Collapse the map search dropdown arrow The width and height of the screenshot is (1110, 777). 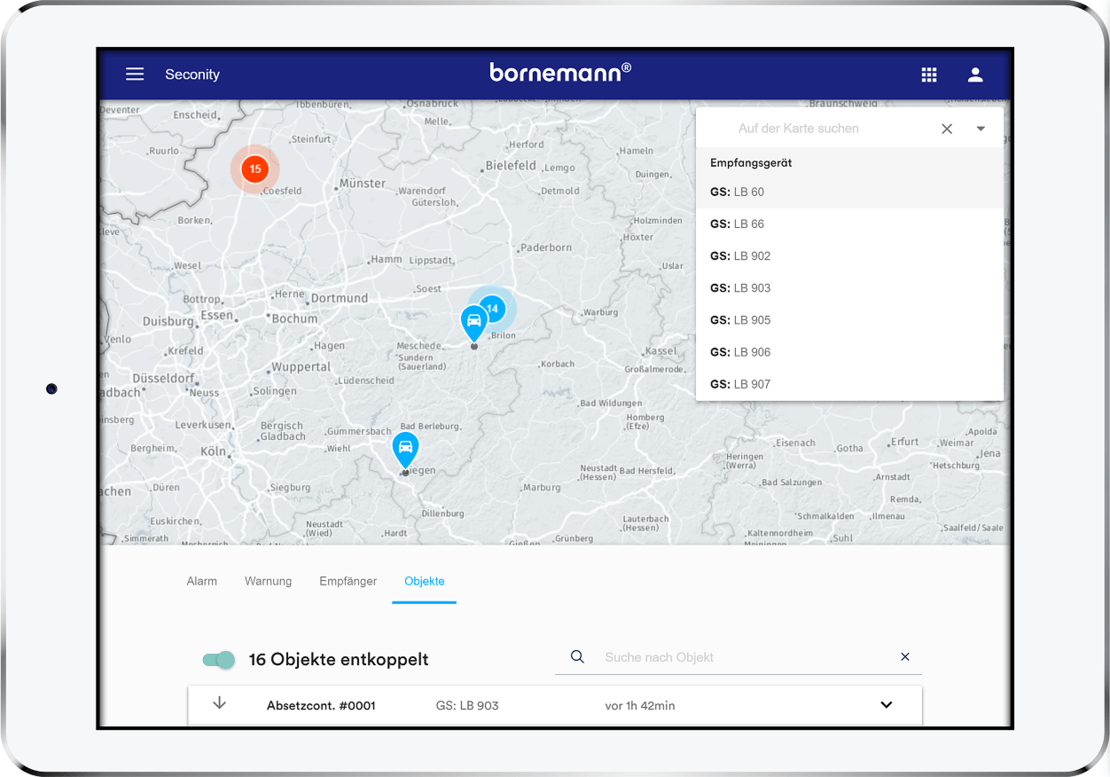click(x=980, y=129)
